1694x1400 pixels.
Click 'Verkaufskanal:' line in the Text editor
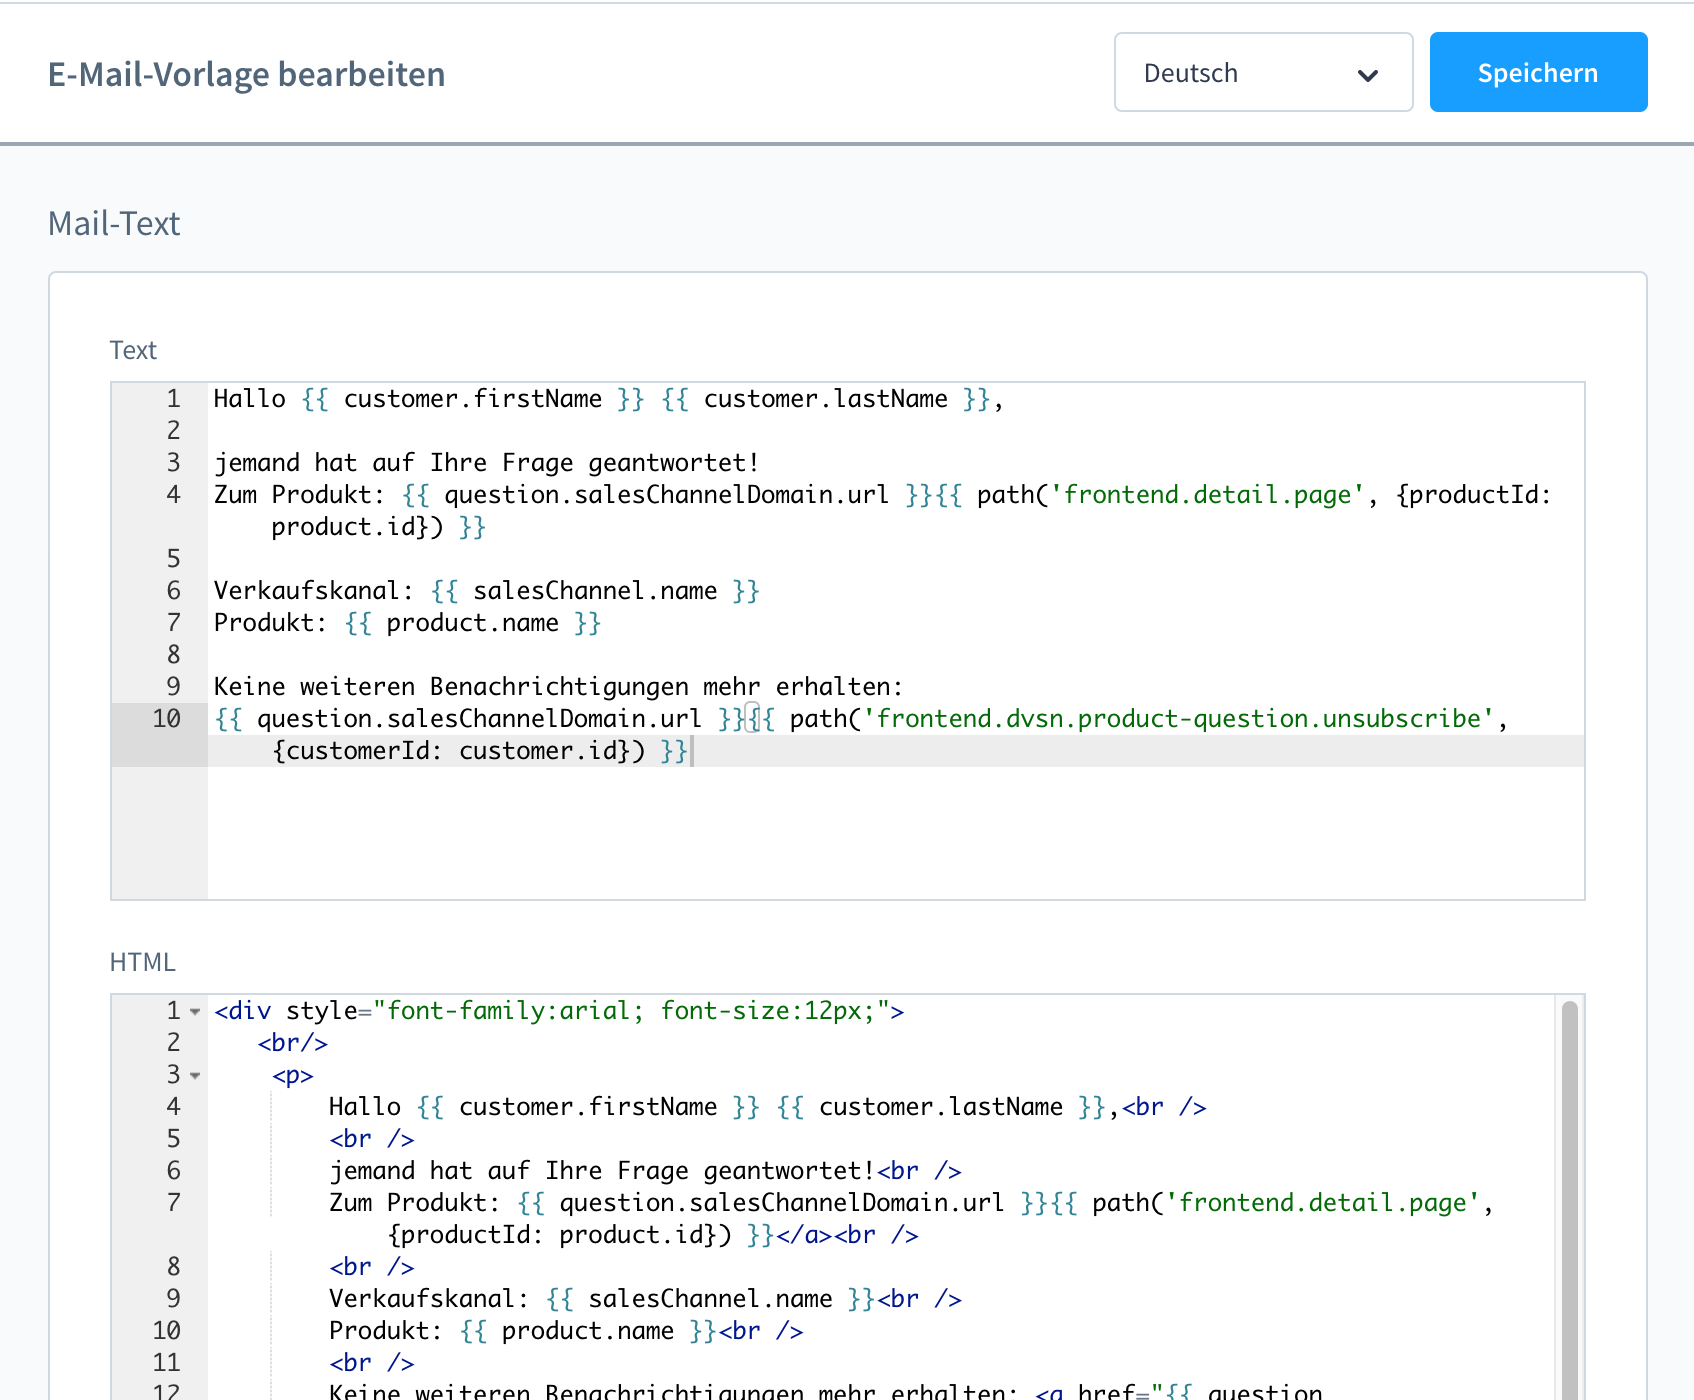486,591
